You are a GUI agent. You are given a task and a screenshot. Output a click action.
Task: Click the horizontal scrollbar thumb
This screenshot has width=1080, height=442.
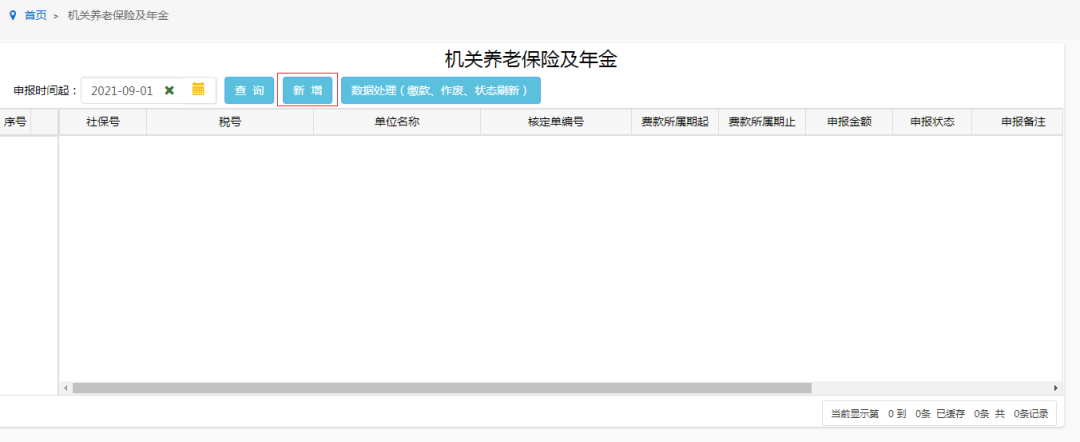coord(442,388)
